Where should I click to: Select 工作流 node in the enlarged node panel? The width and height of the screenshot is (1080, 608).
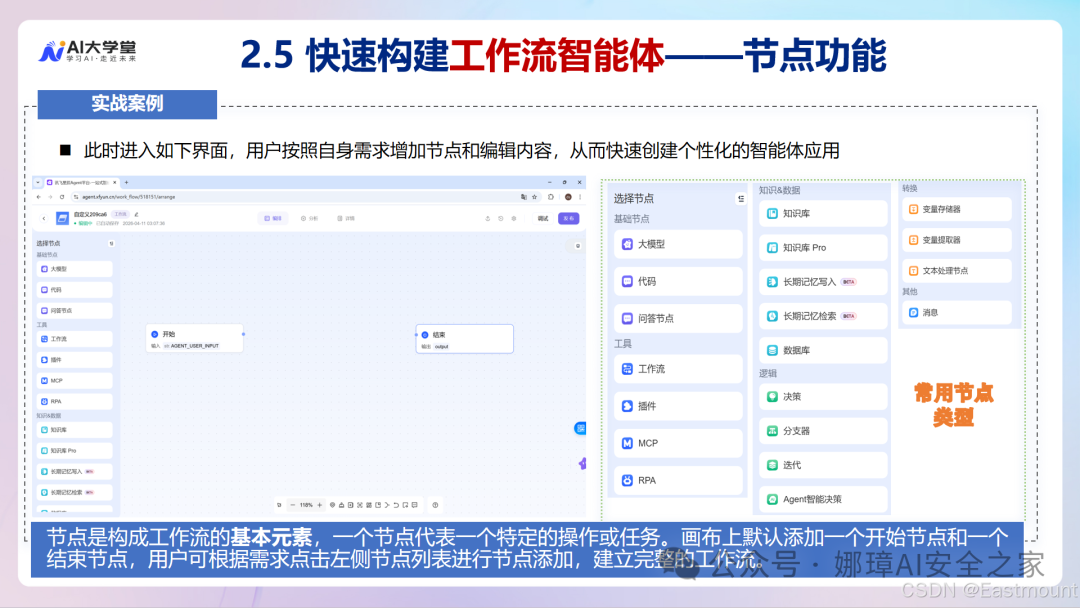(x=678, y=369)
